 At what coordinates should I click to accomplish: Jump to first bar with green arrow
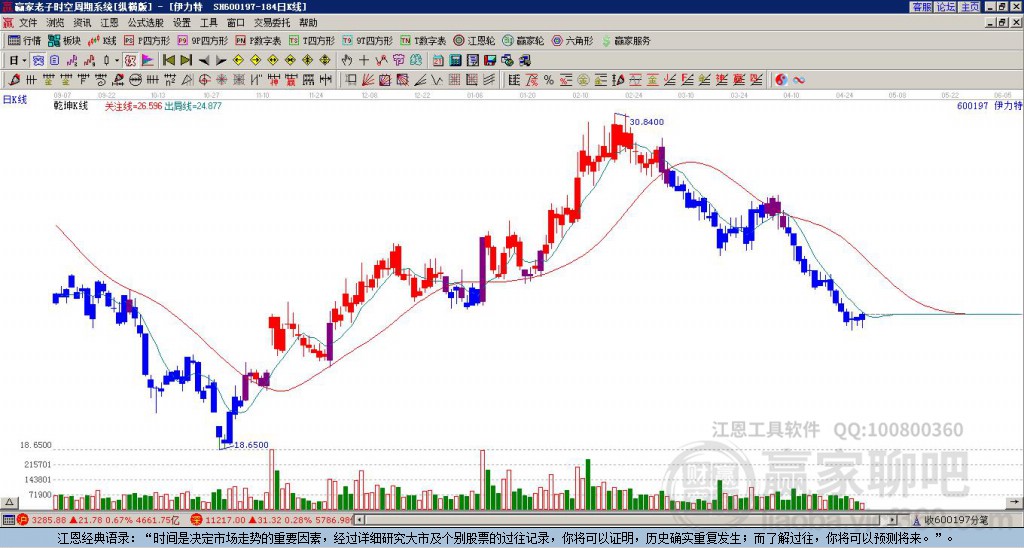[168, 61]
